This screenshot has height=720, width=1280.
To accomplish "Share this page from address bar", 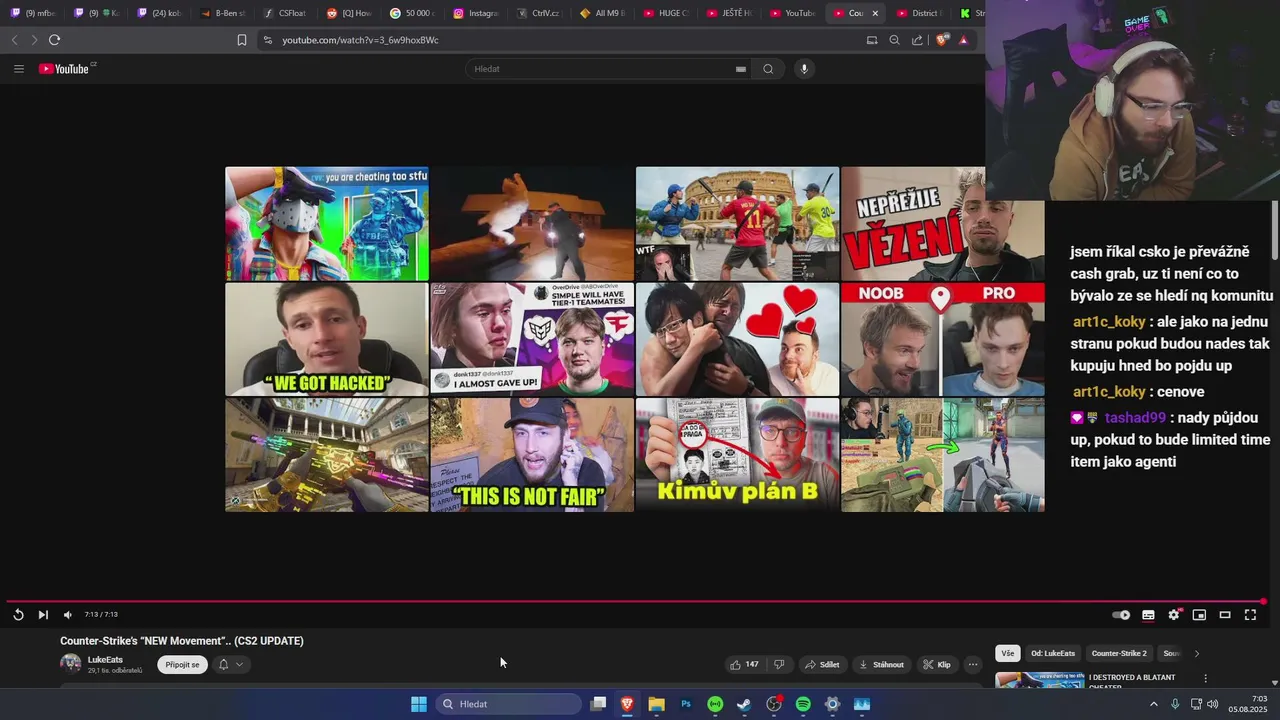I will pyautogui.click(x=917, y=40).
